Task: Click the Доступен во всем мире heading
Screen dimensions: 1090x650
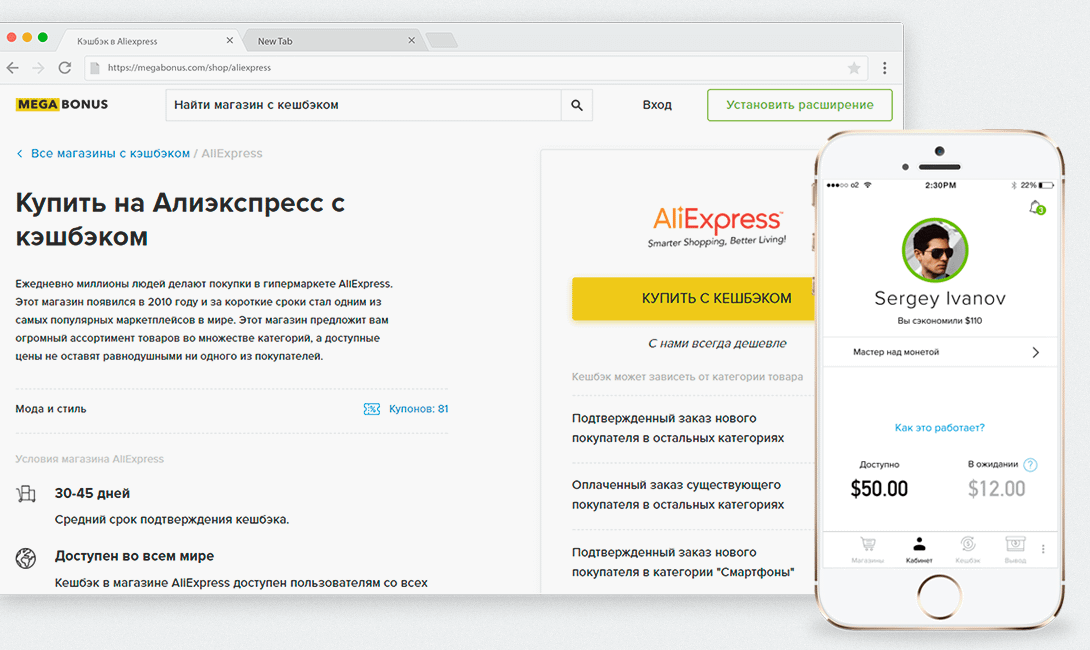Action: tap(134, 556)
